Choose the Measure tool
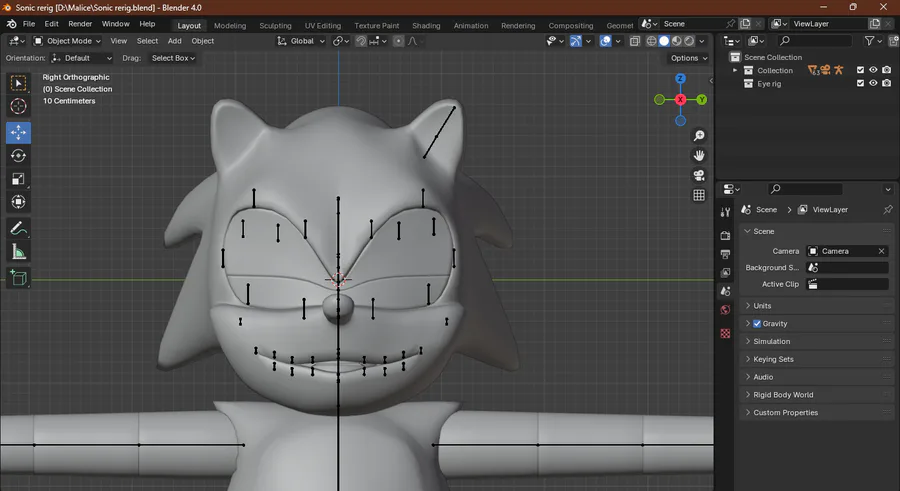The width and height of the screenshot is (900, 491). pos(18,252)
